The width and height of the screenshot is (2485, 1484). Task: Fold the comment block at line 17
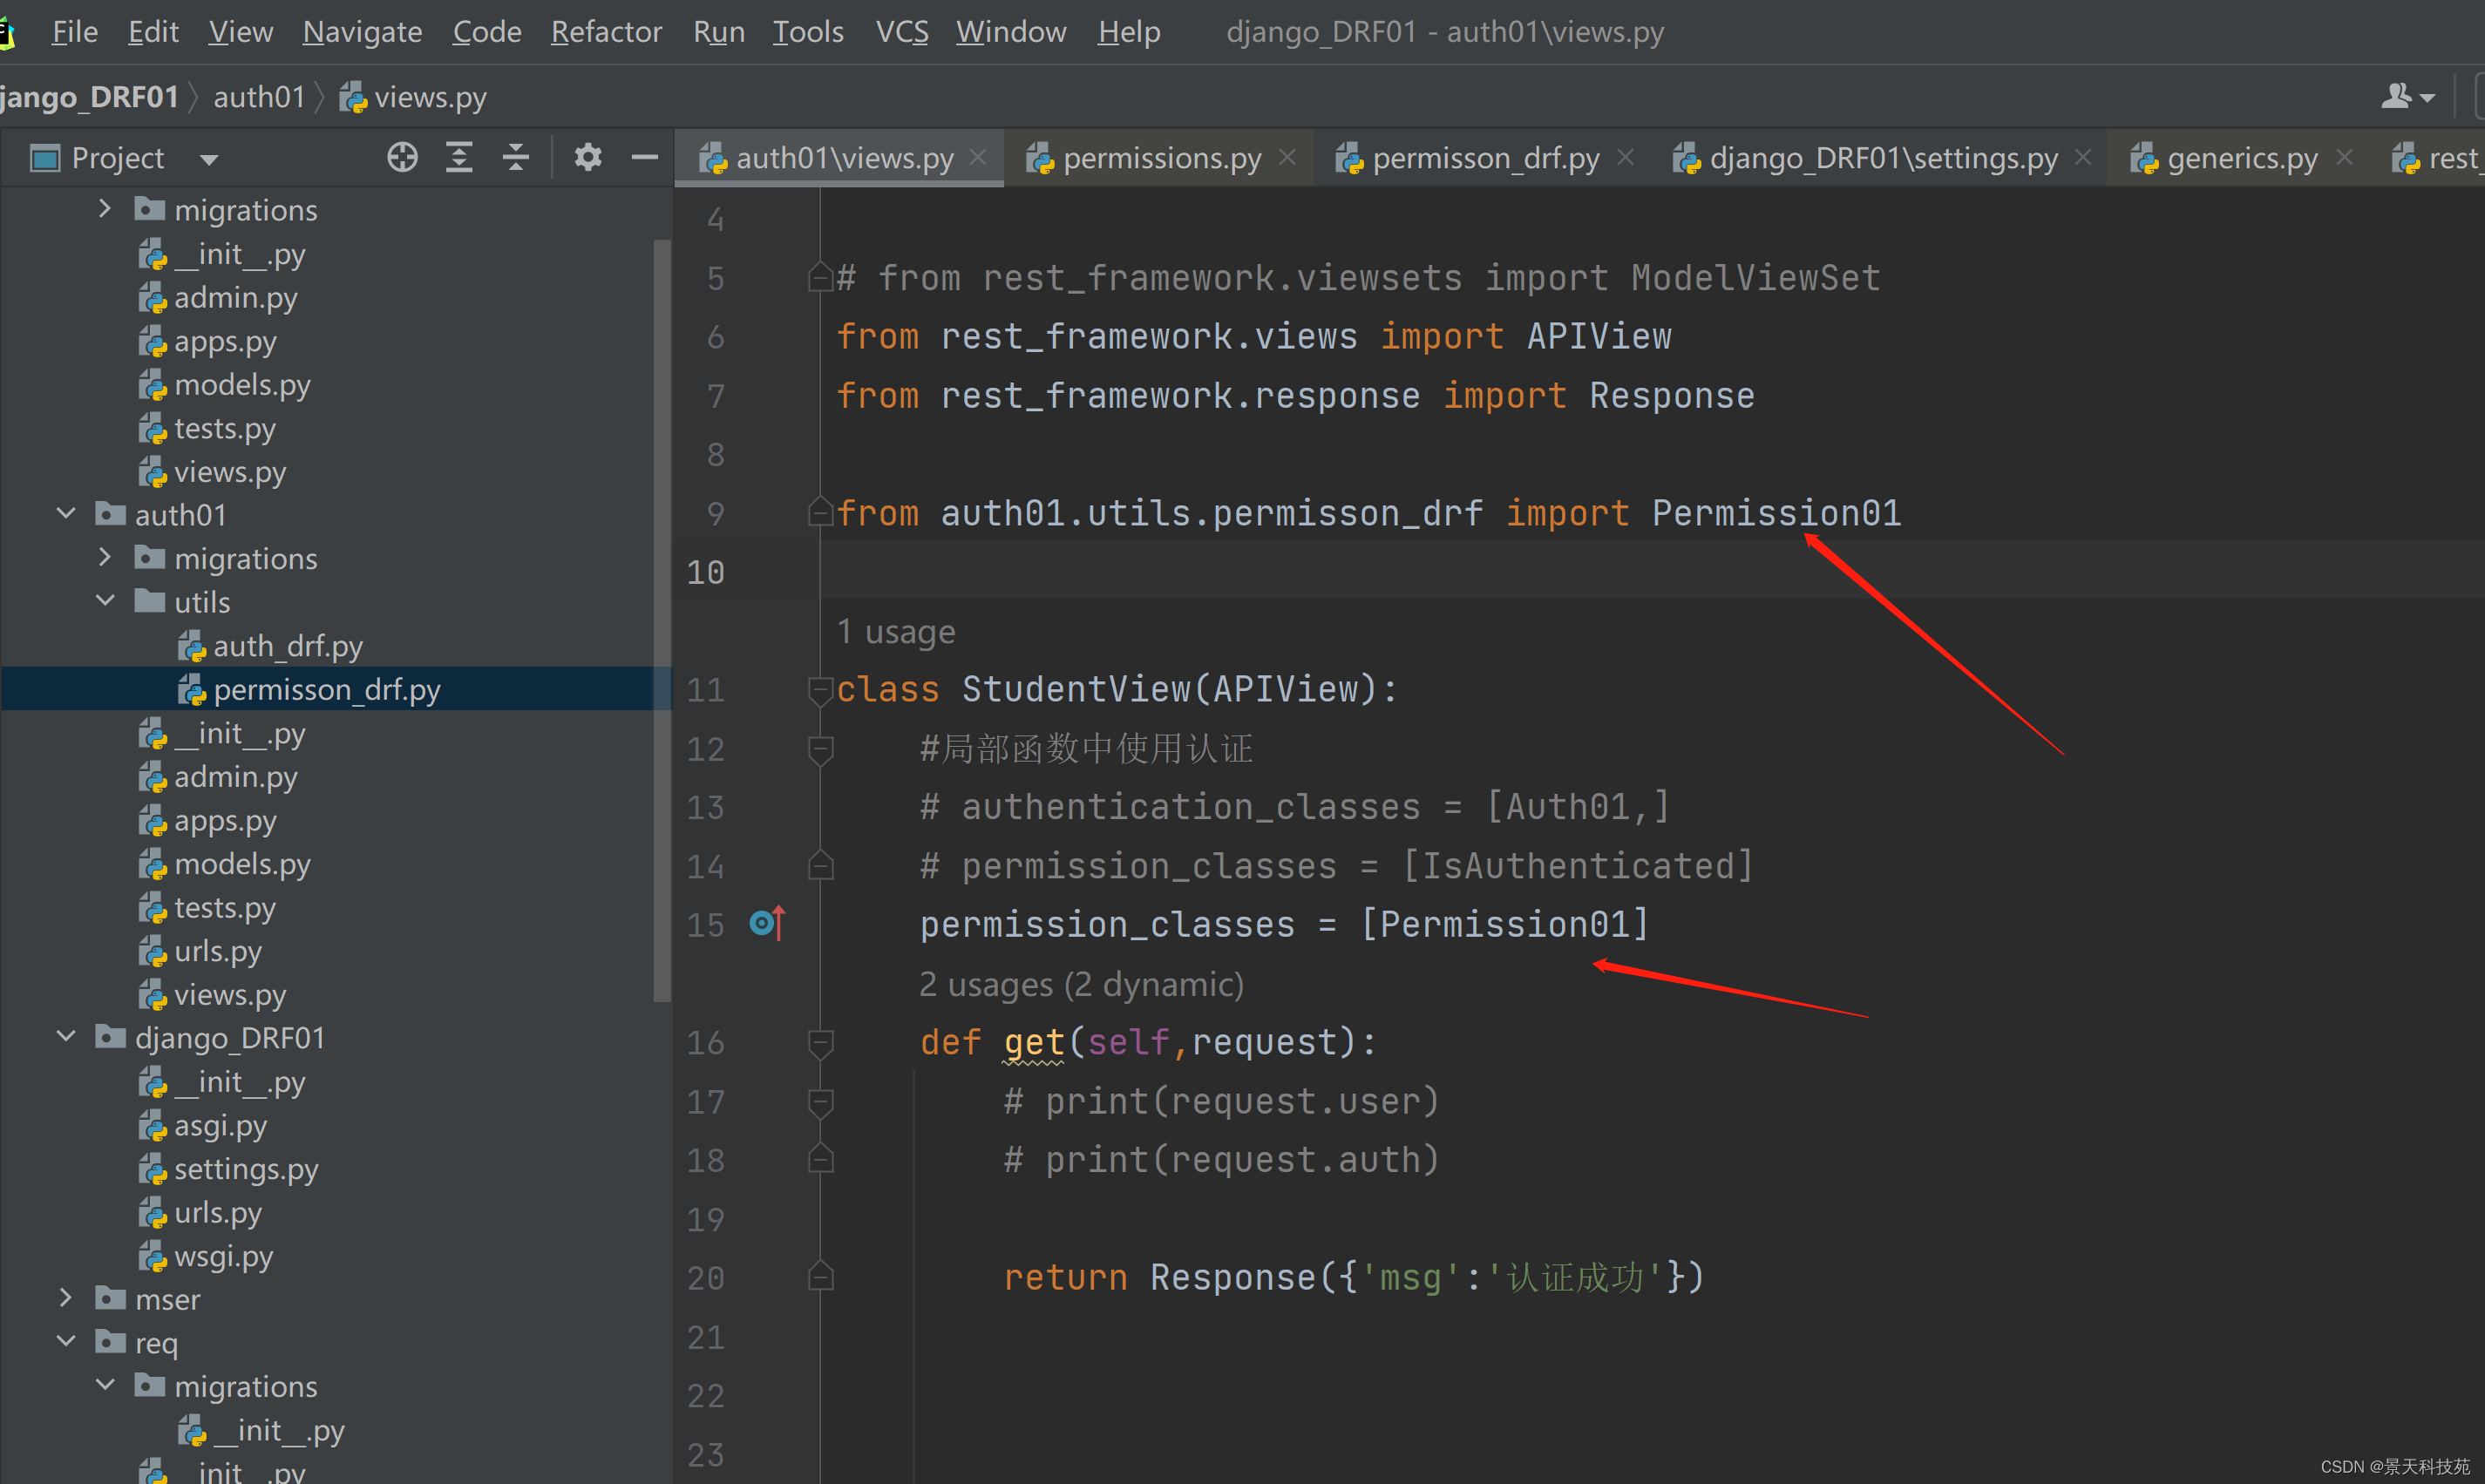coord(820,1102)
